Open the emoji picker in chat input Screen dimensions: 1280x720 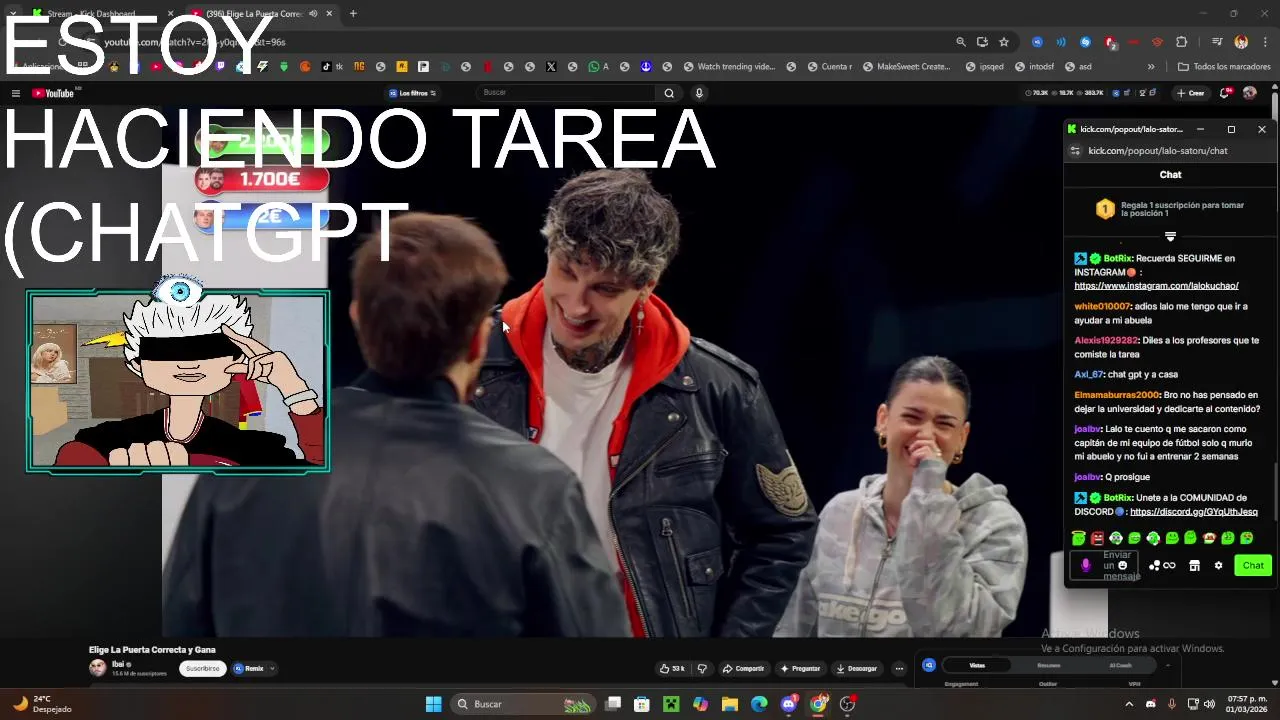click(1123, 566)
